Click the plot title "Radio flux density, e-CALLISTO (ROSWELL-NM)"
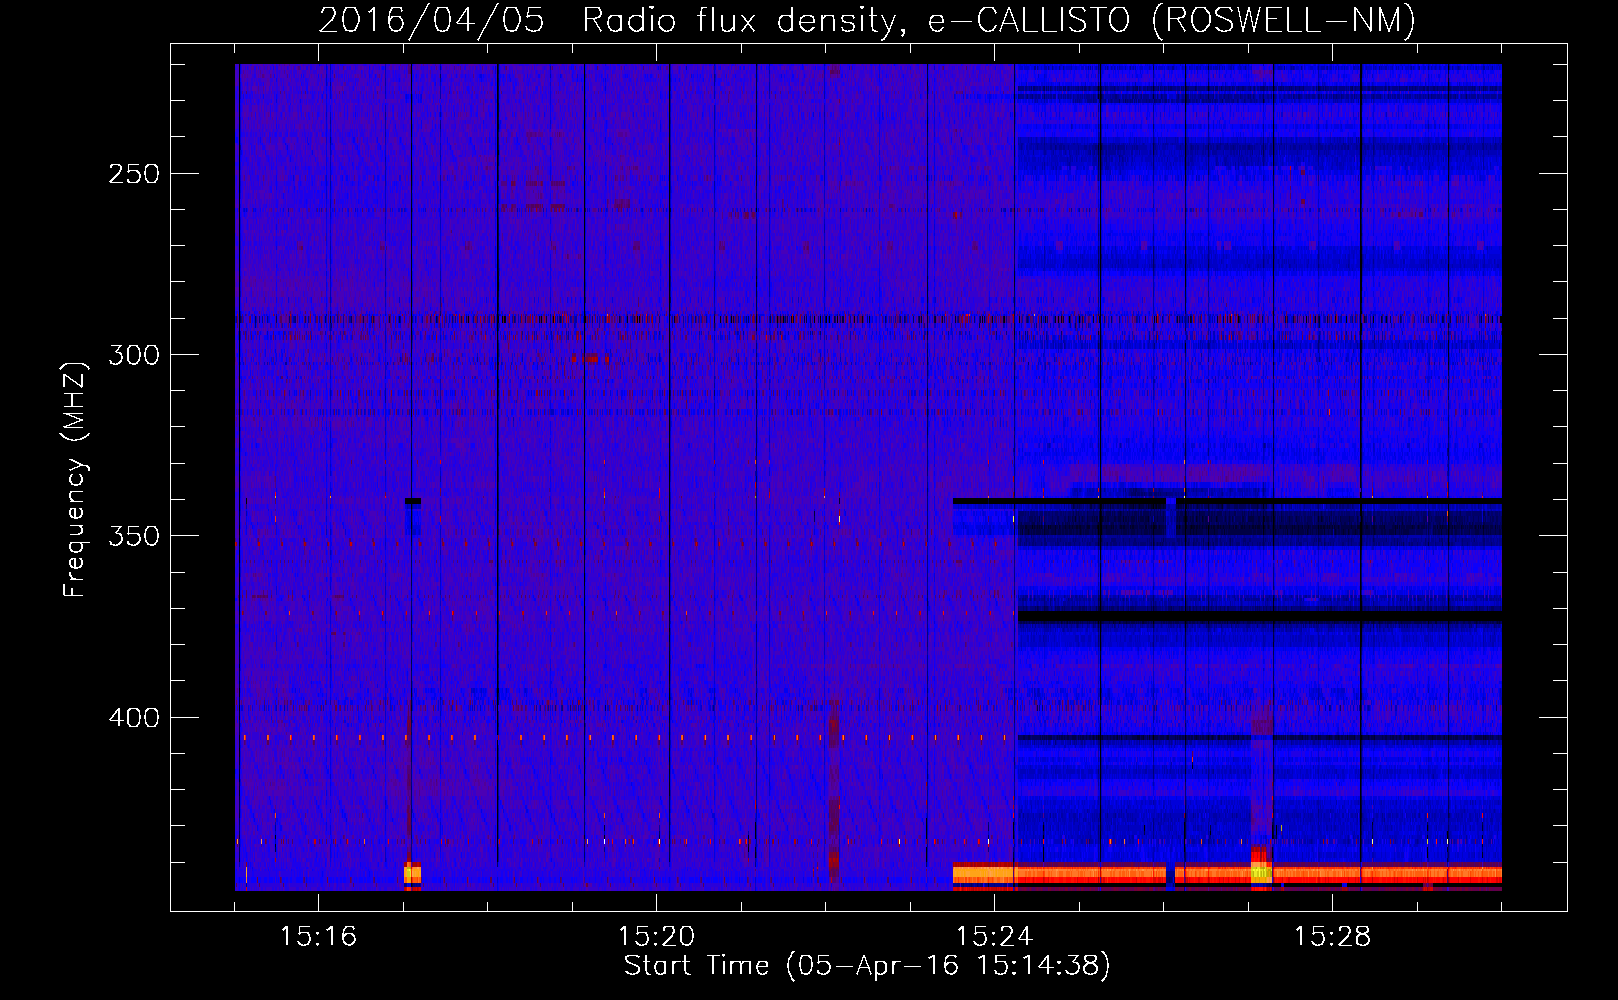 (x=999, y=20)
